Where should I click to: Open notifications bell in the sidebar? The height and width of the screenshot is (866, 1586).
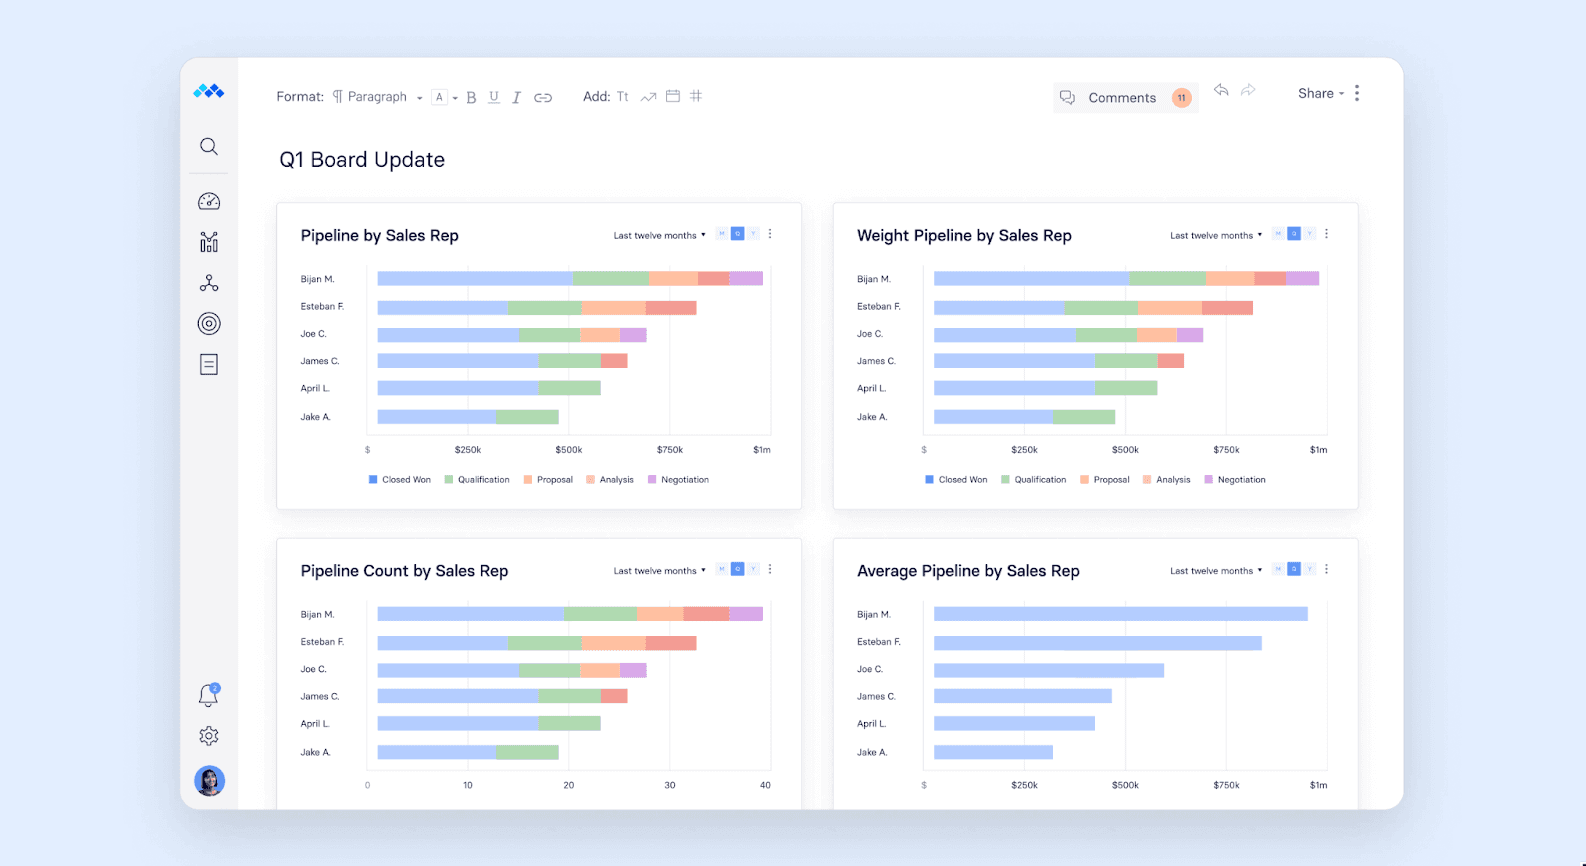tap(208, 695)
